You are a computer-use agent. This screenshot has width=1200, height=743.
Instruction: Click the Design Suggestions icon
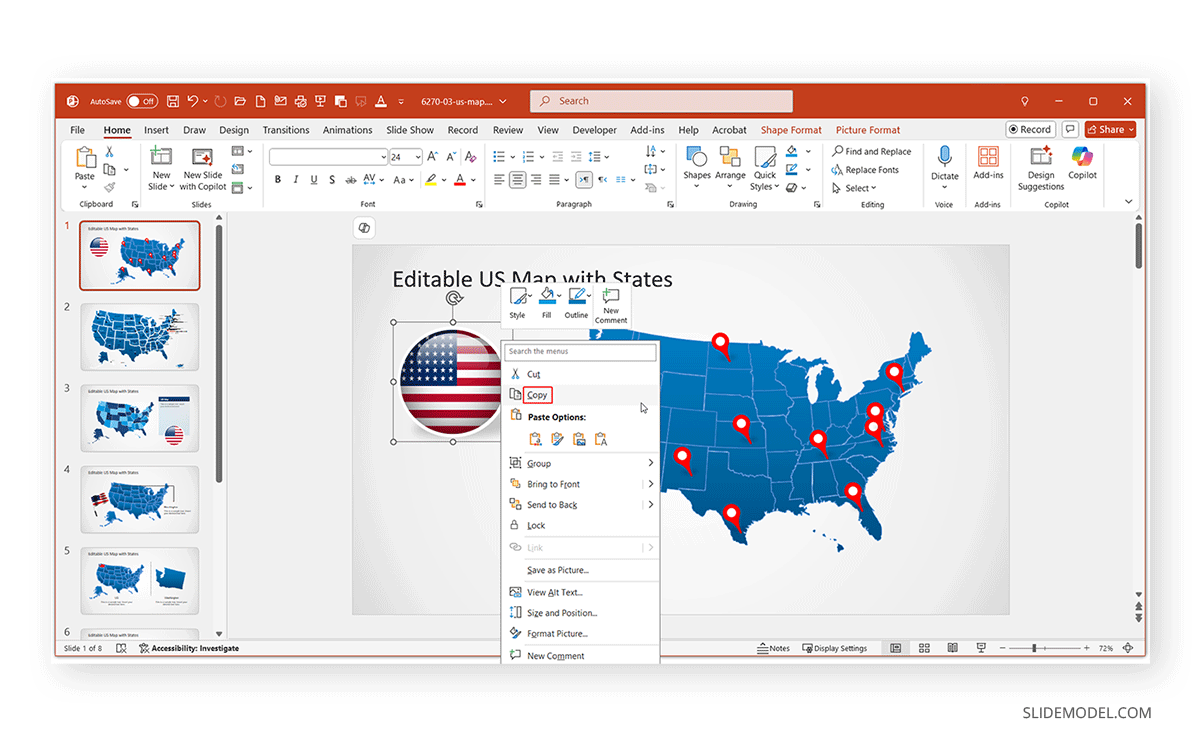[1041, 163]
